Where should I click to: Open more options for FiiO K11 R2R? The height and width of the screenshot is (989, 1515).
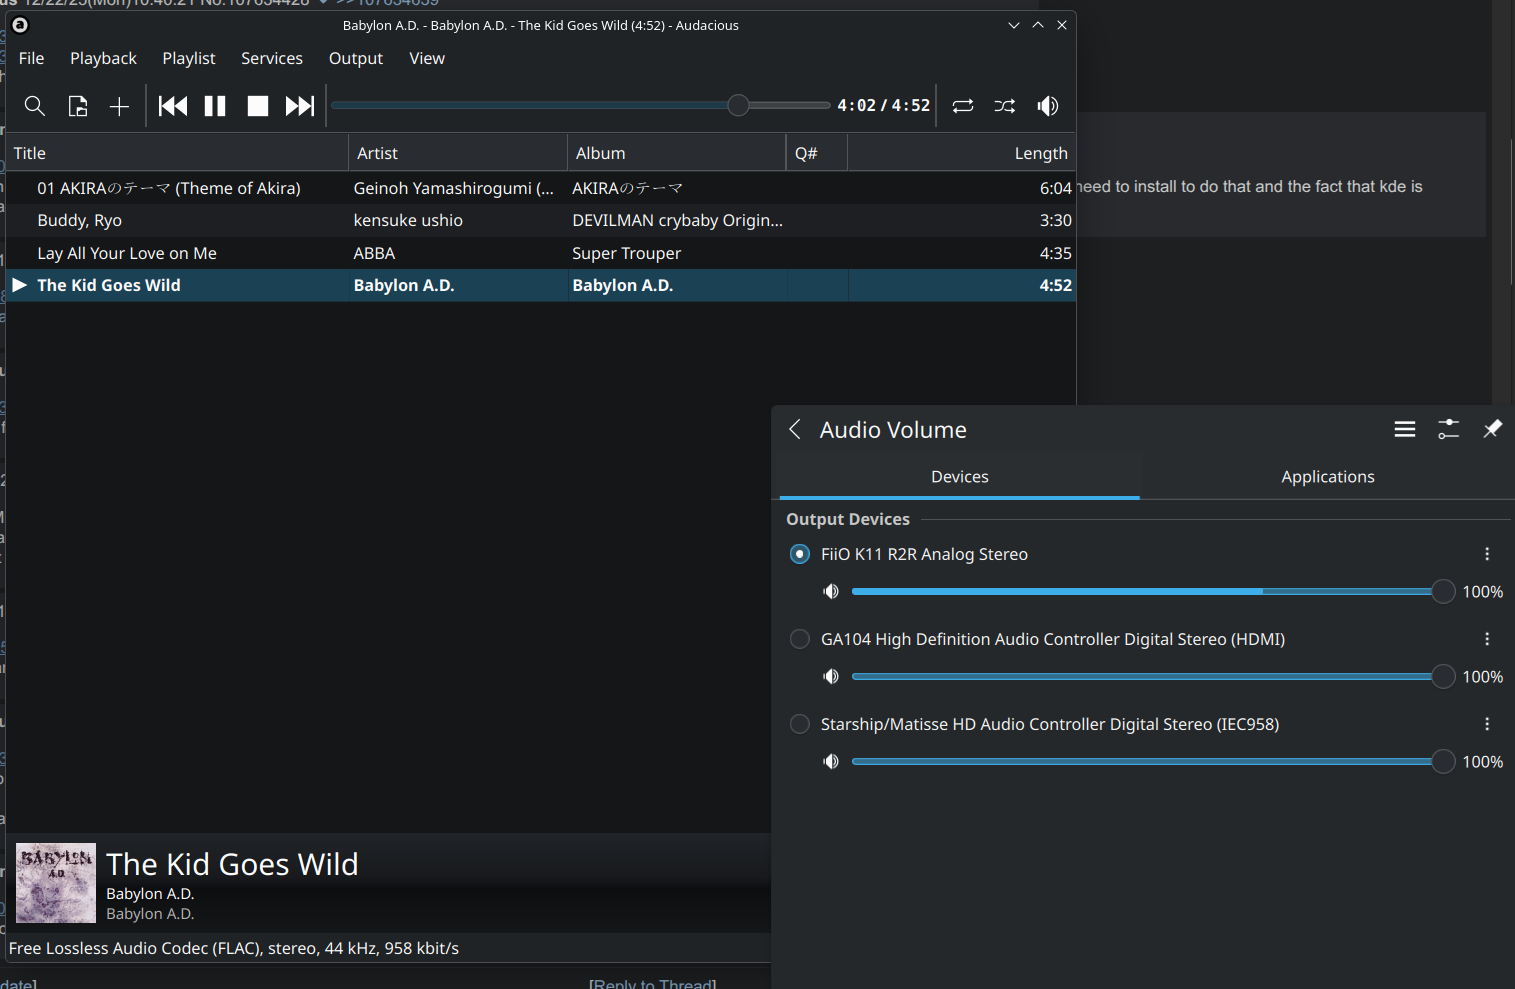(1487, 554)
